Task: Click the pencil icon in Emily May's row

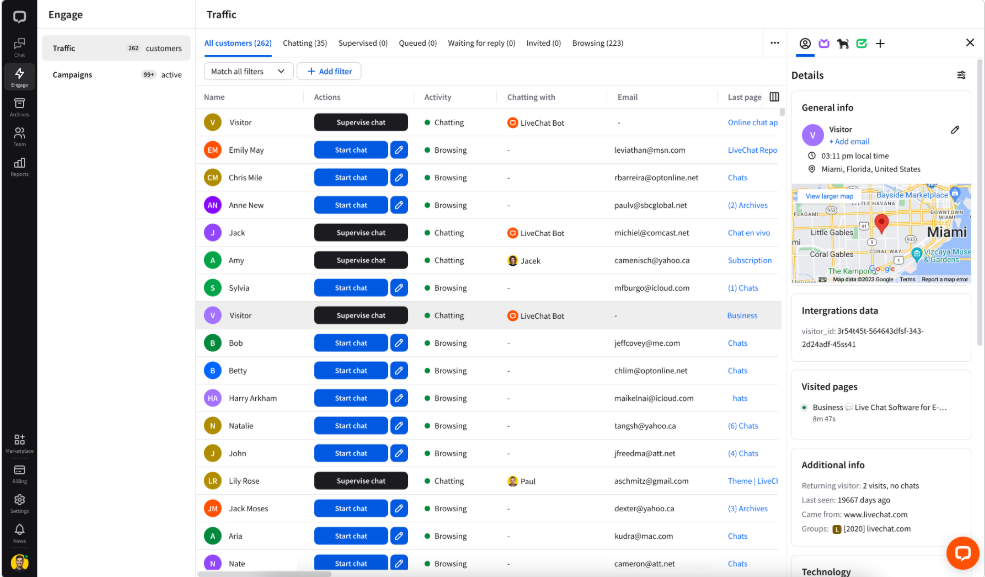Action: click(x=399, y=150)
